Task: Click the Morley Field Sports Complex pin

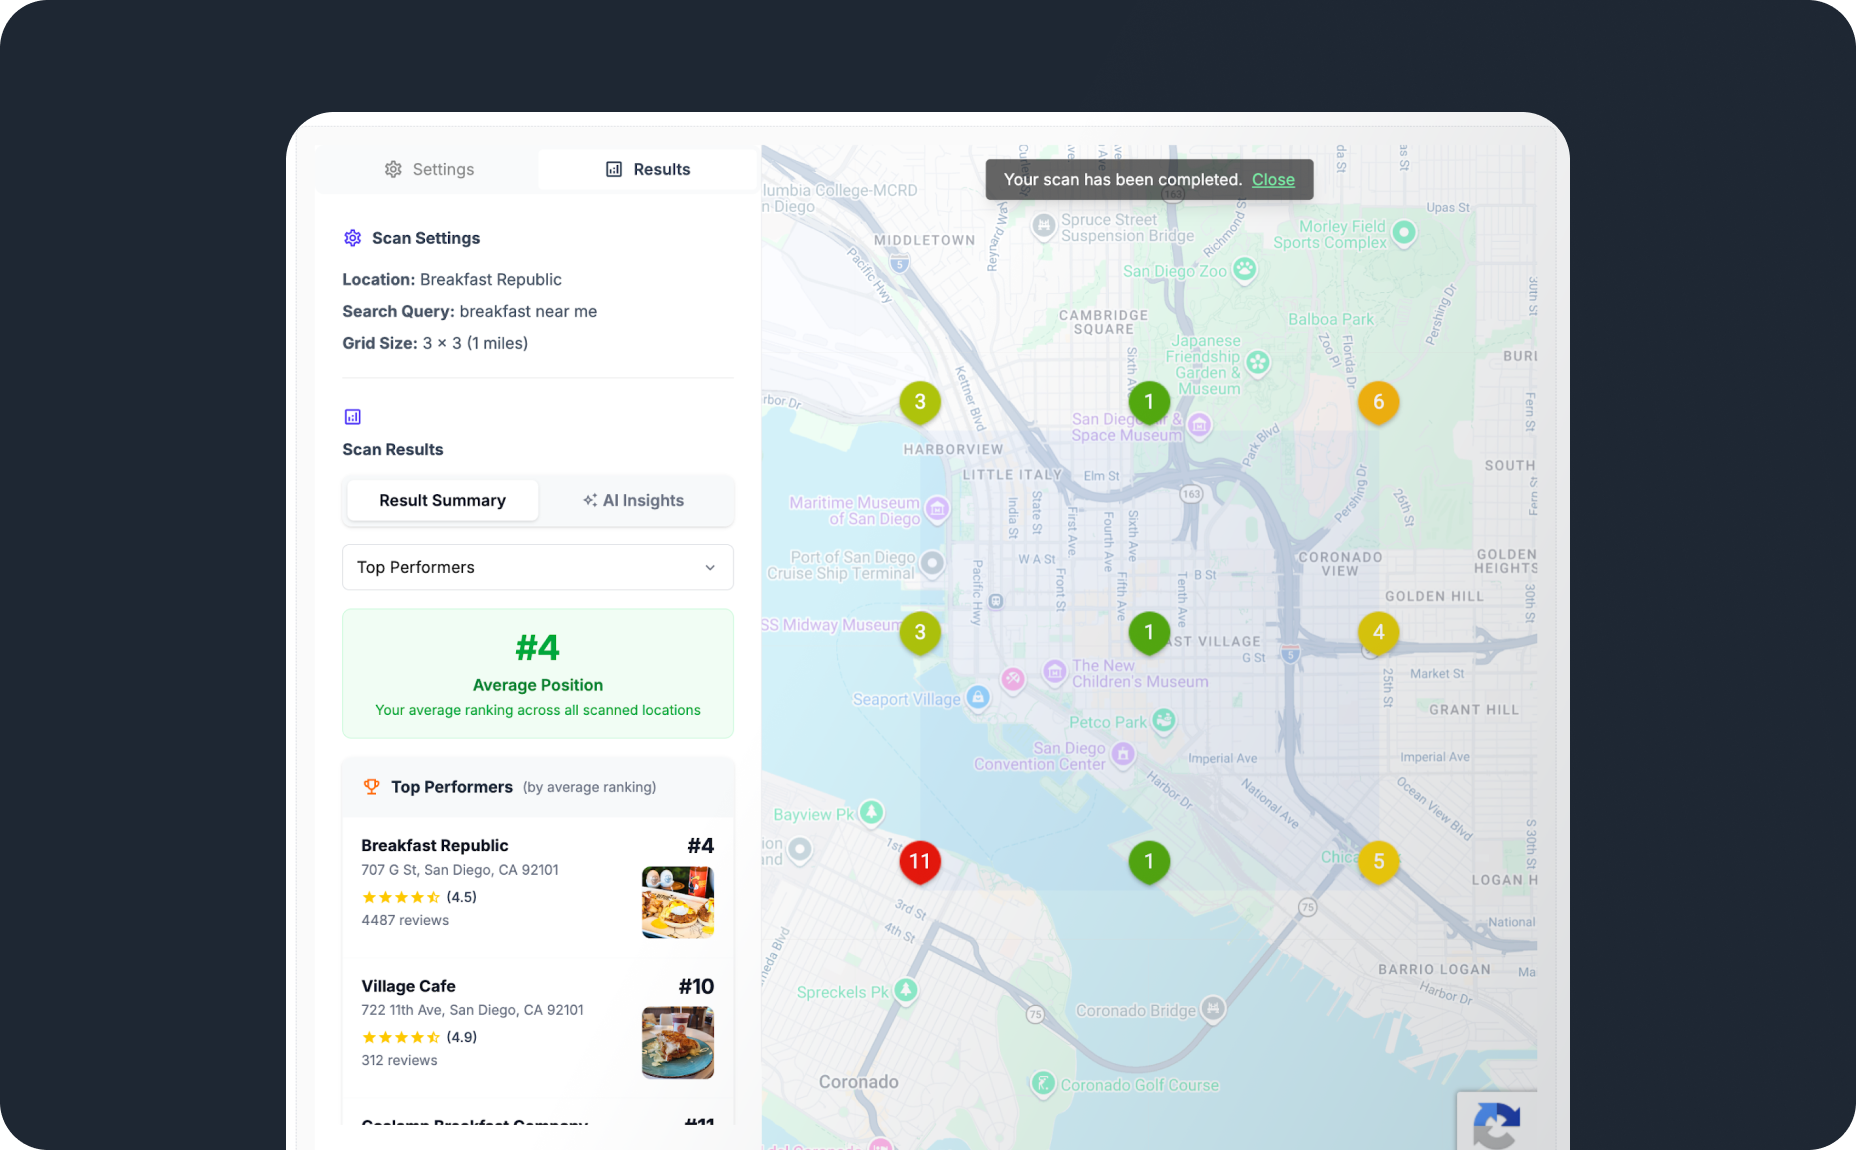Action: coord(1404,232)
